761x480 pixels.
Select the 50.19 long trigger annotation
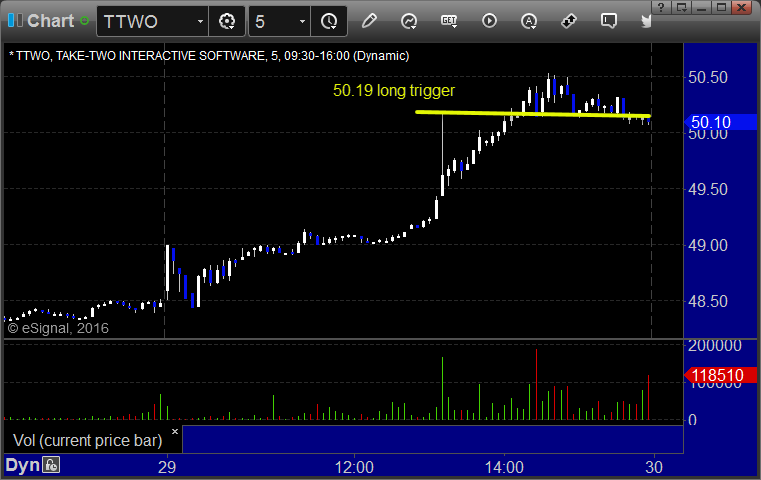pyautogui.click(x=394, y=90)
